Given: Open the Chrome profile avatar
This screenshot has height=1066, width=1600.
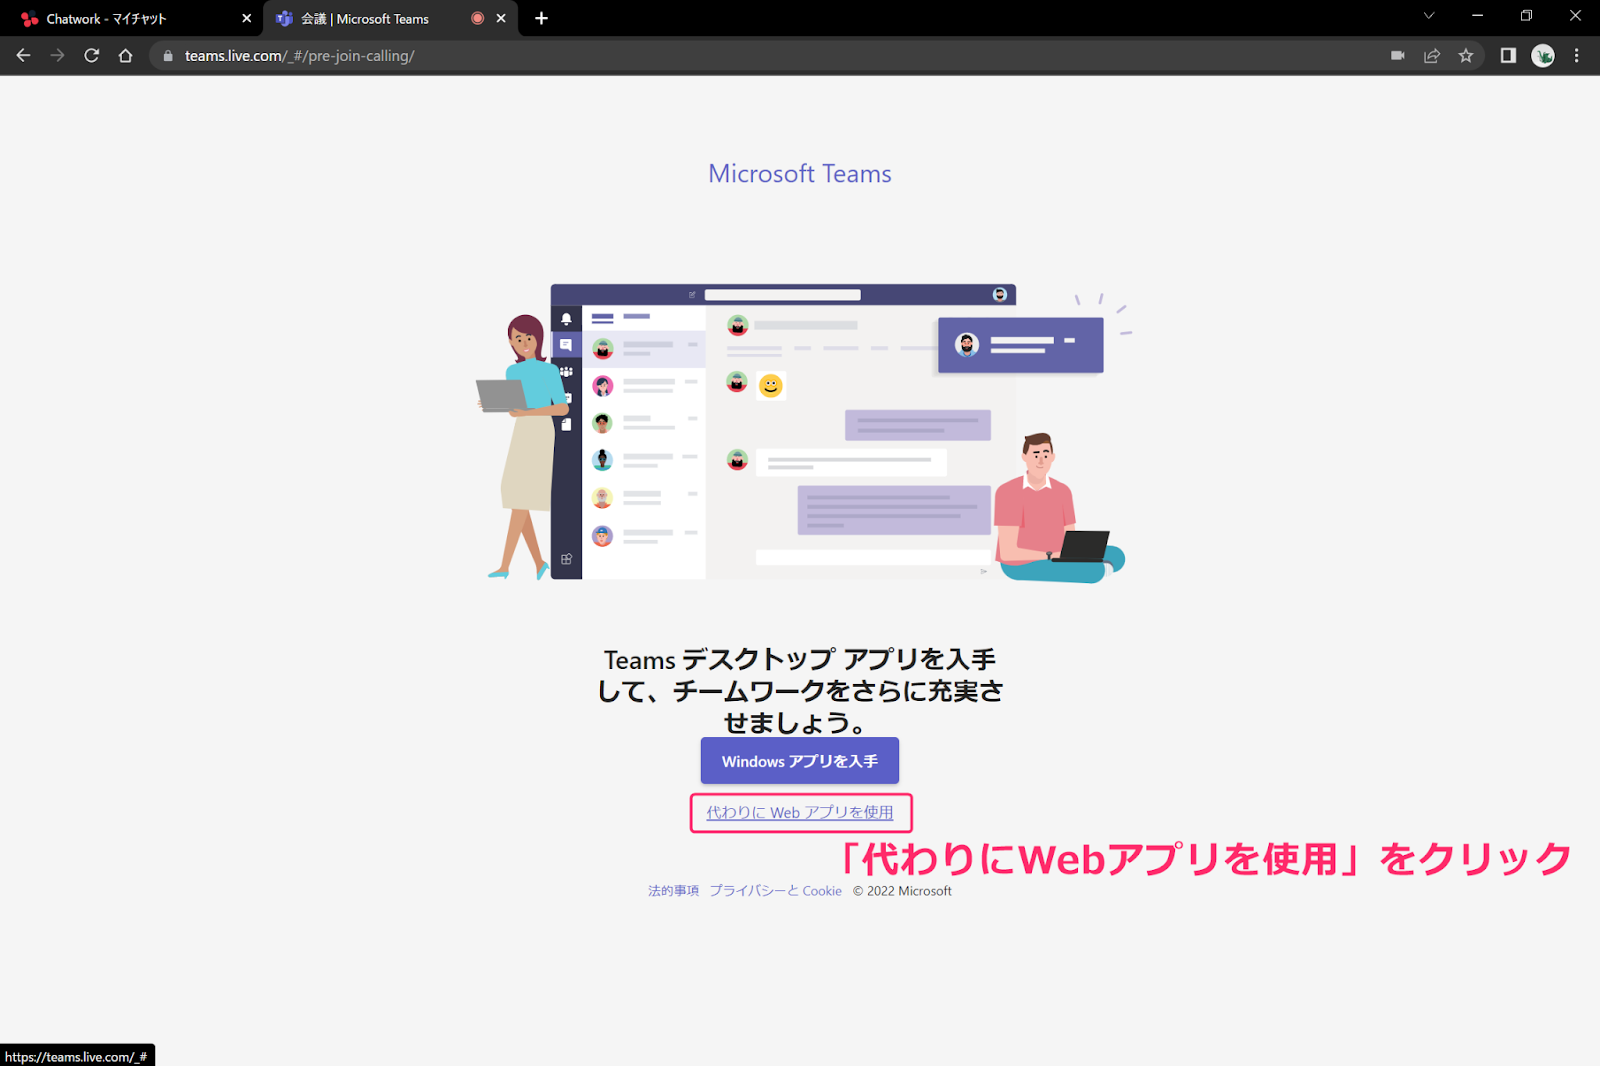Looking at the screenshot, I should [x=1543, y=56].
